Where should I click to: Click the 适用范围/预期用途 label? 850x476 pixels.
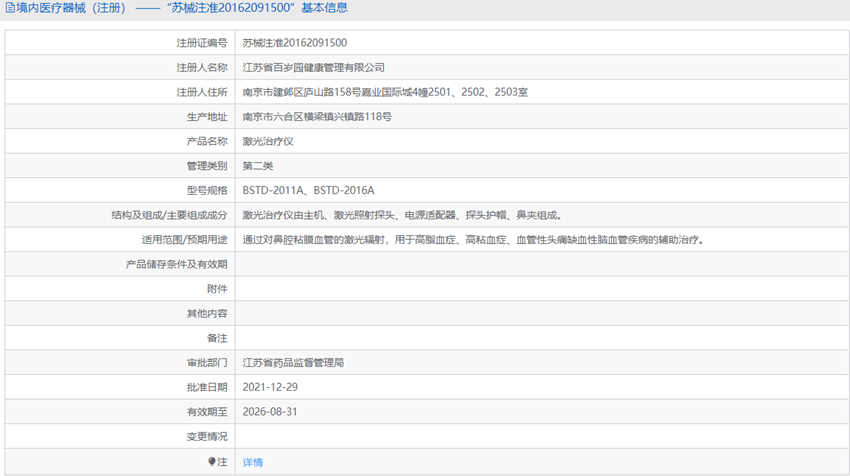point(184,240)
